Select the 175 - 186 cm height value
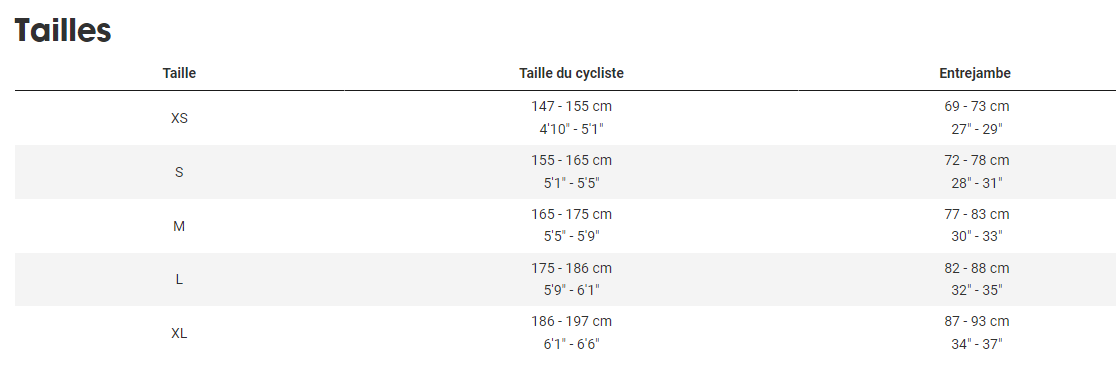The image size is (1116, 384). [x=572, y=268]
